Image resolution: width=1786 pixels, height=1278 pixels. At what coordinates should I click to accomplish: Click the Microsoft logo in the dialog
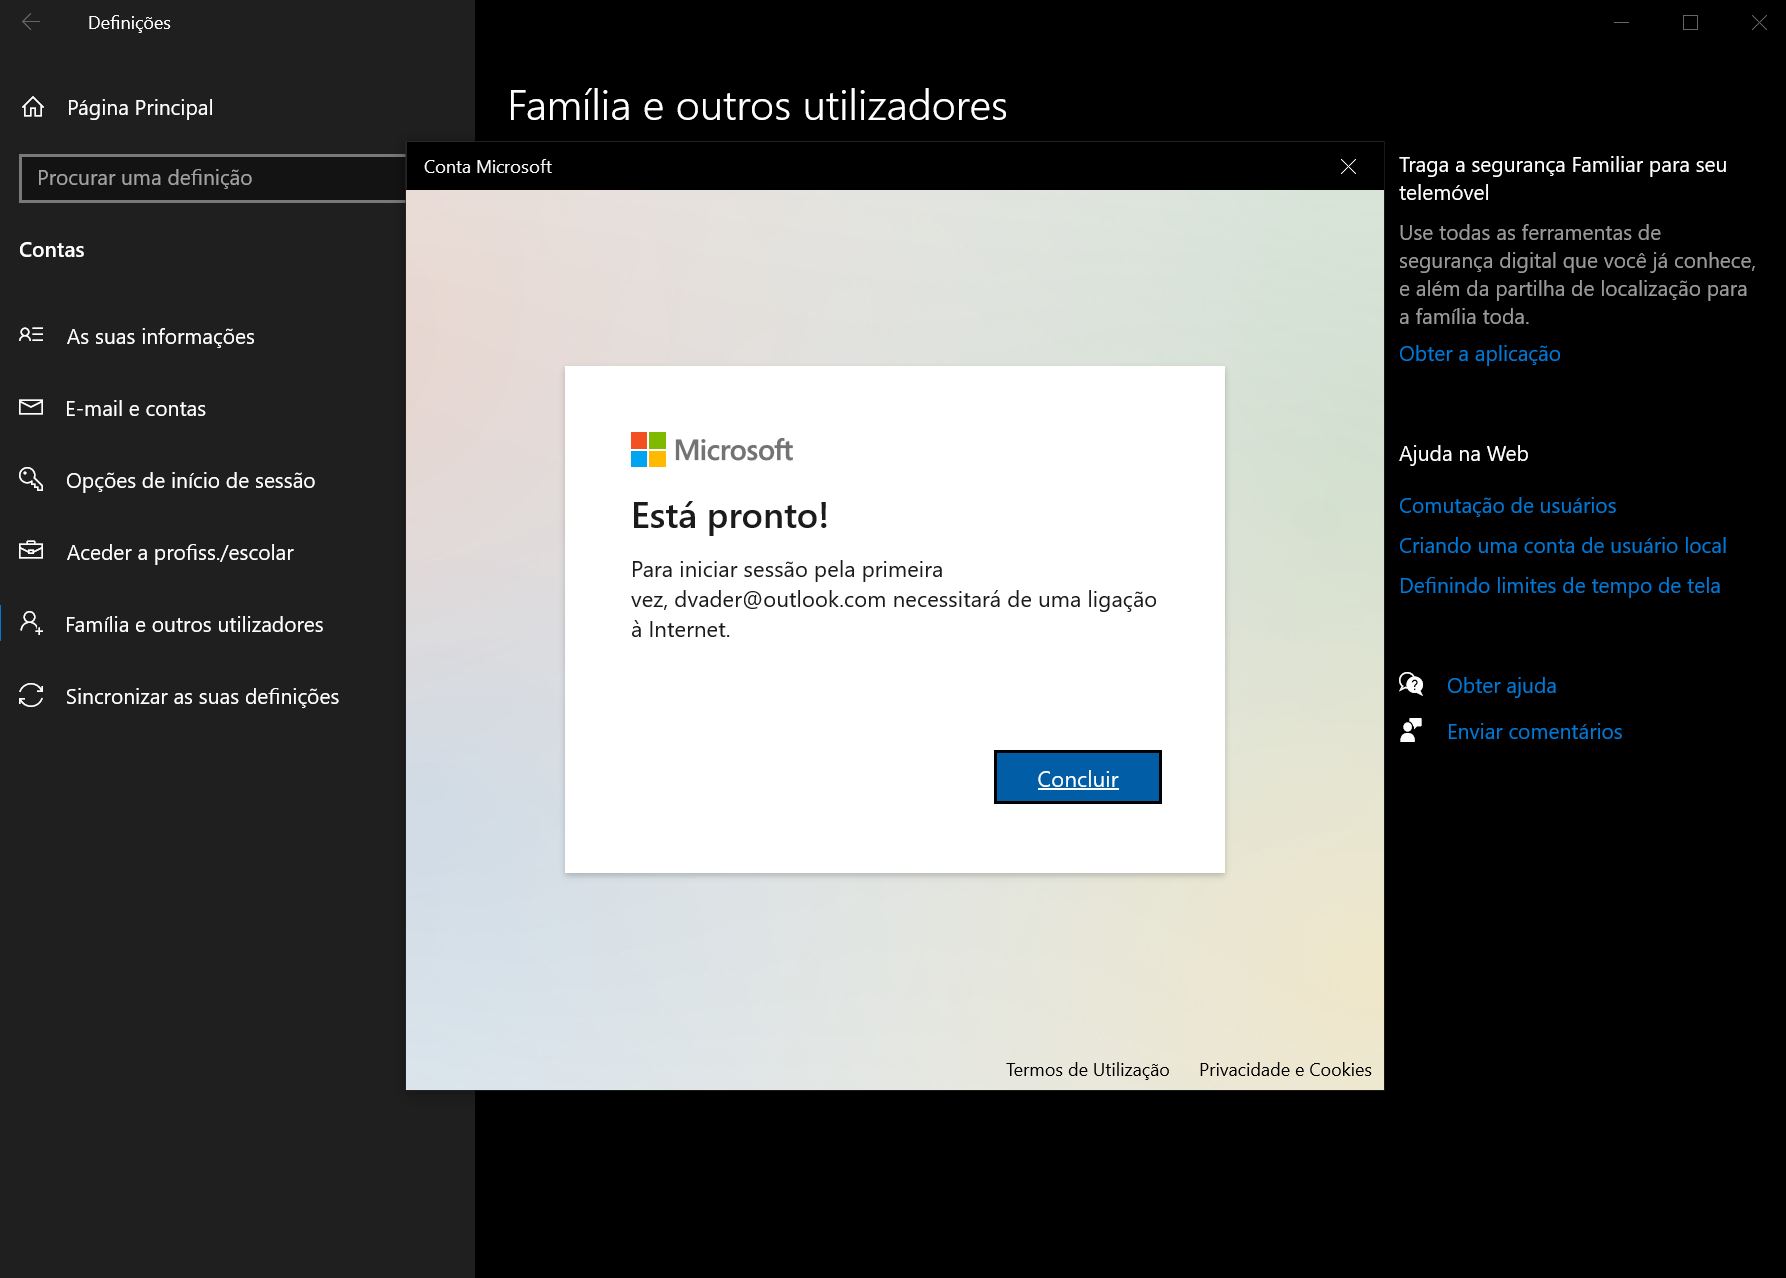[x=711, y=450]
